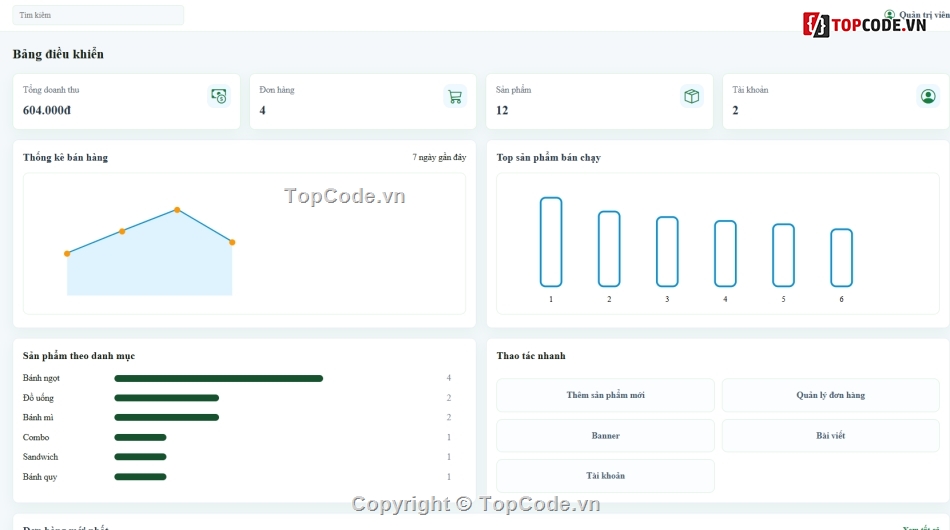Select bar 6 in top products chart
The width and height of the screenshot is (950, 530).
842,257
